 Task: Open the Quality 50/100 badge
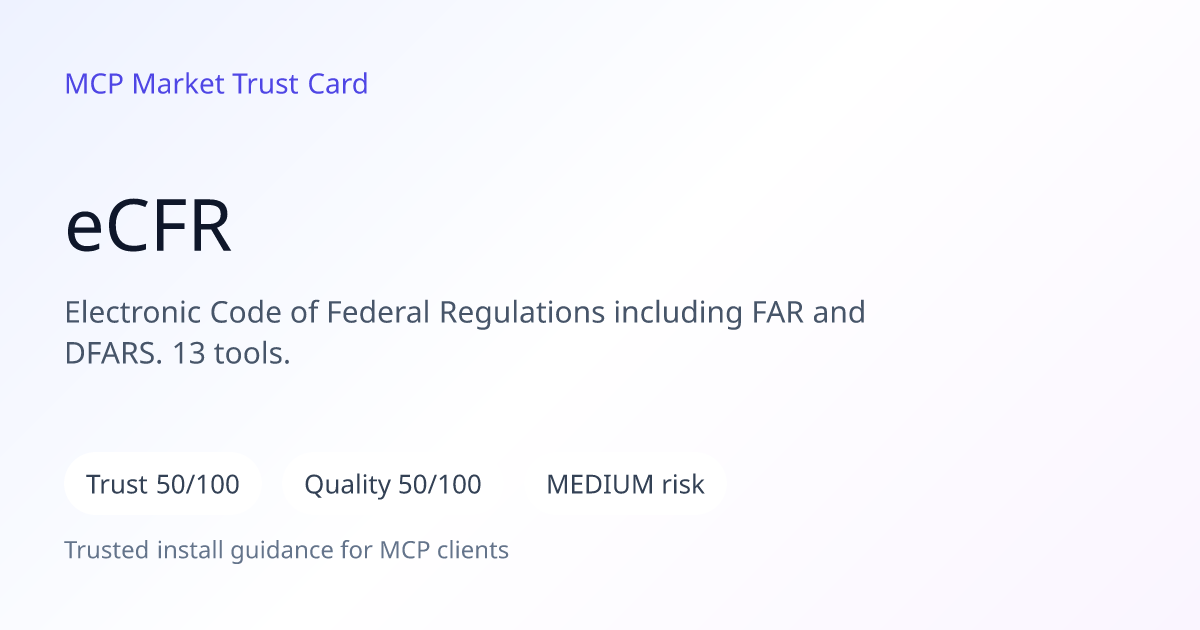click(x=393, y=485)
